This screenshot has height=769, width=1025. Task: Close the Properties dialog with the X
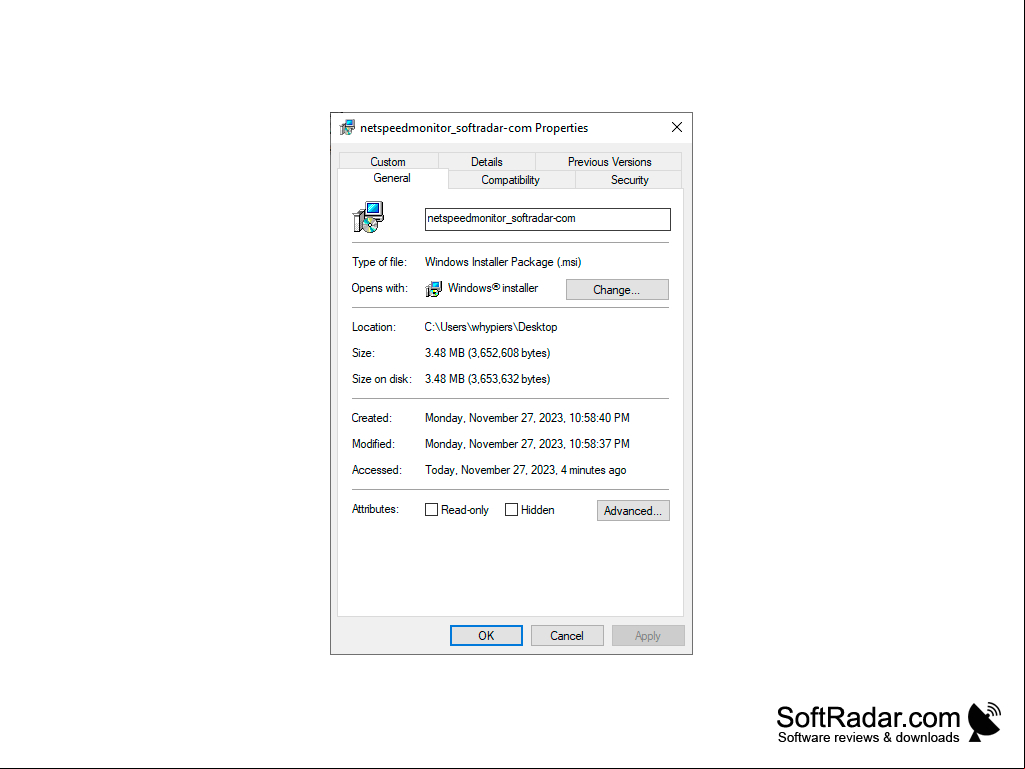tap(677, 128)
